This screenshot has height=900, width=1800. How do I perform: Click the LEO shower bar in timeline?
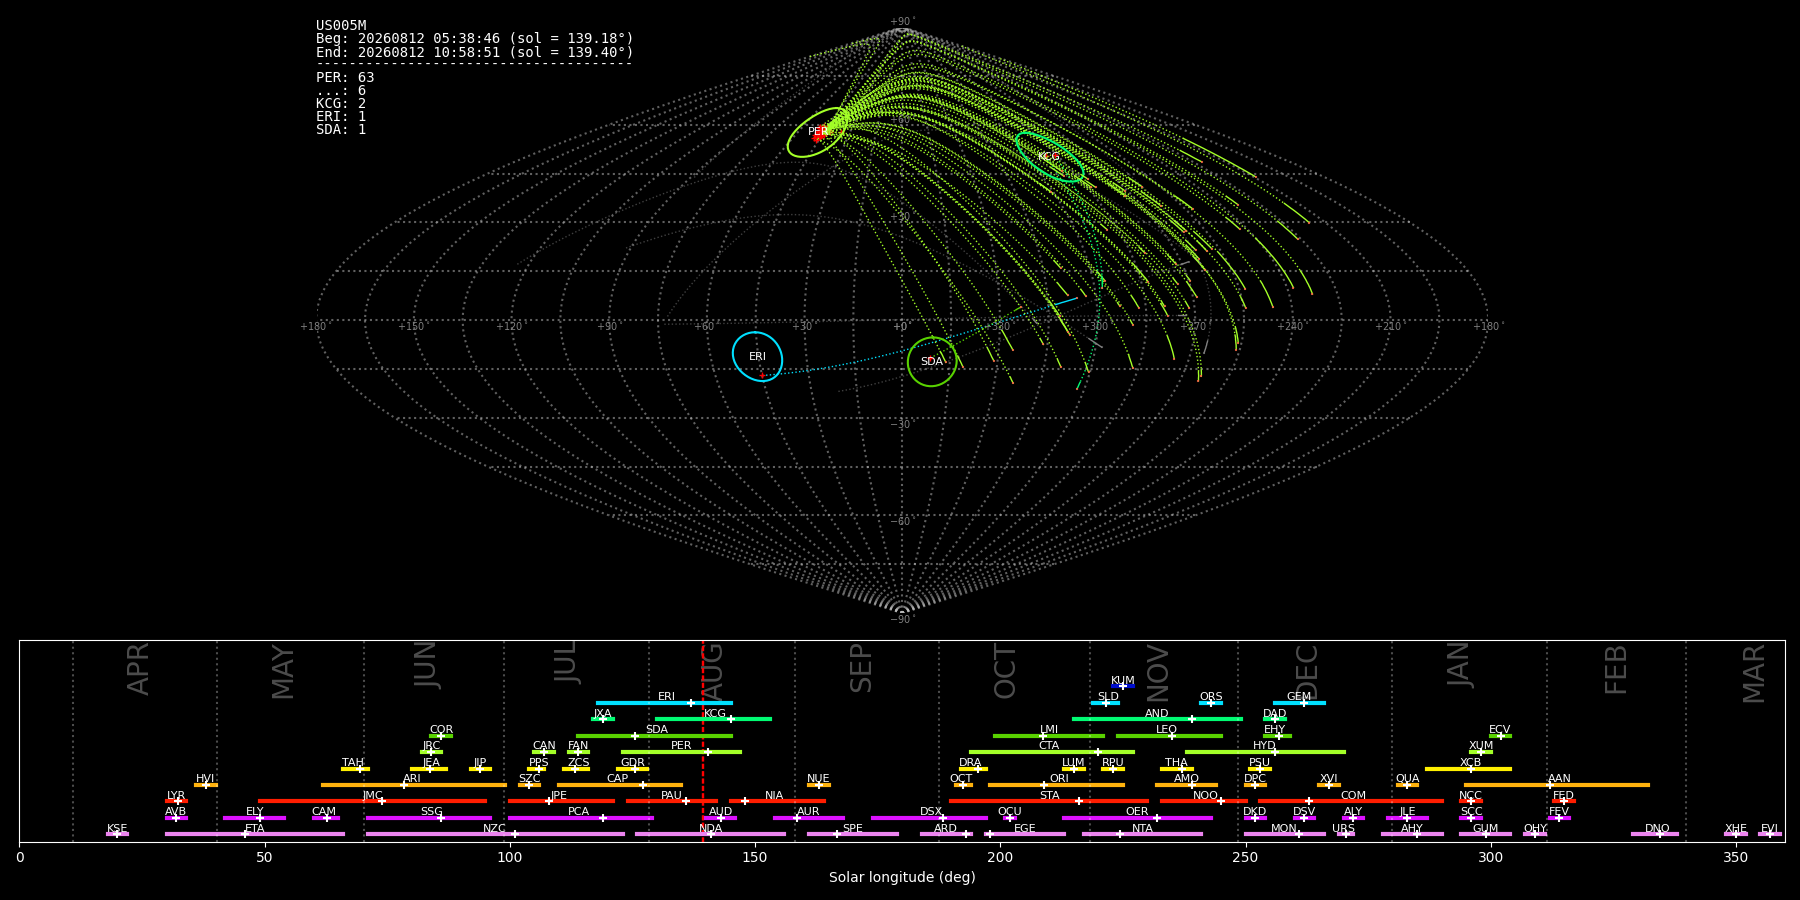pos(1169,736)
